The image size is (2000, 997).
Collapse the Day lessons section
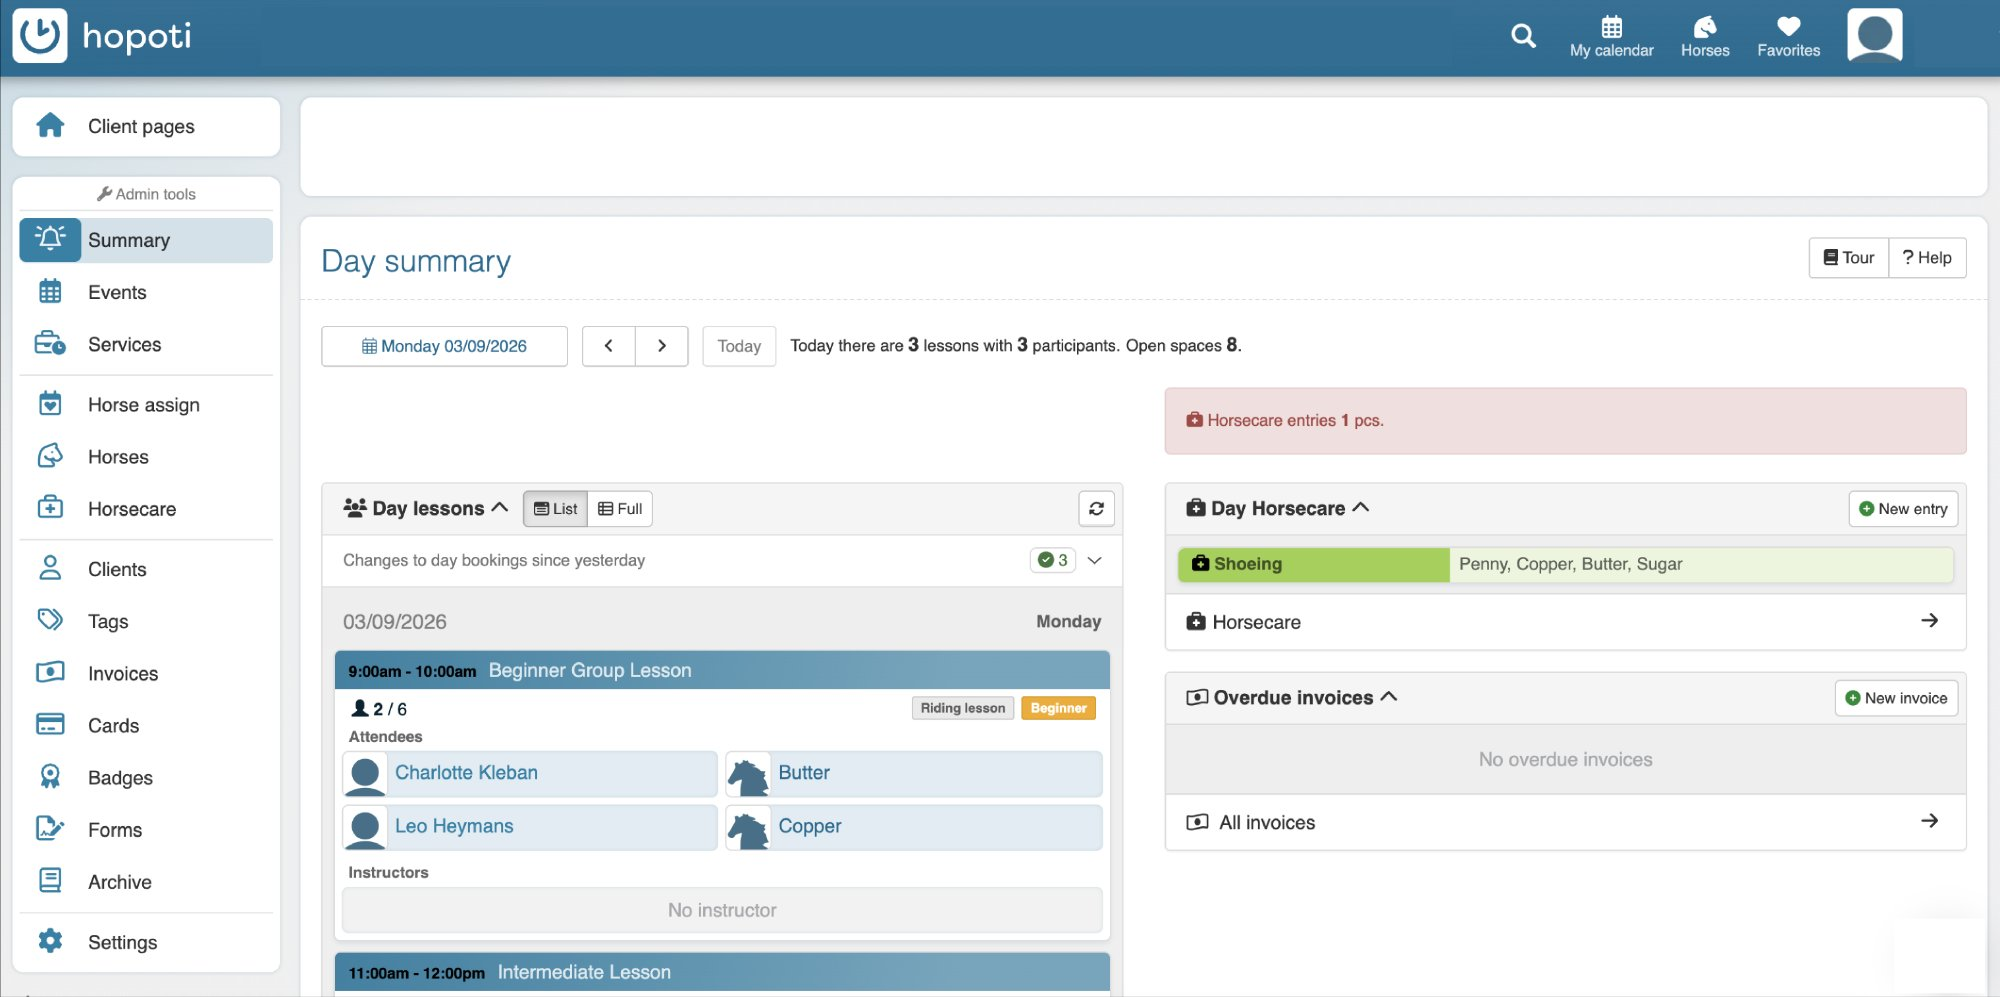501,507
